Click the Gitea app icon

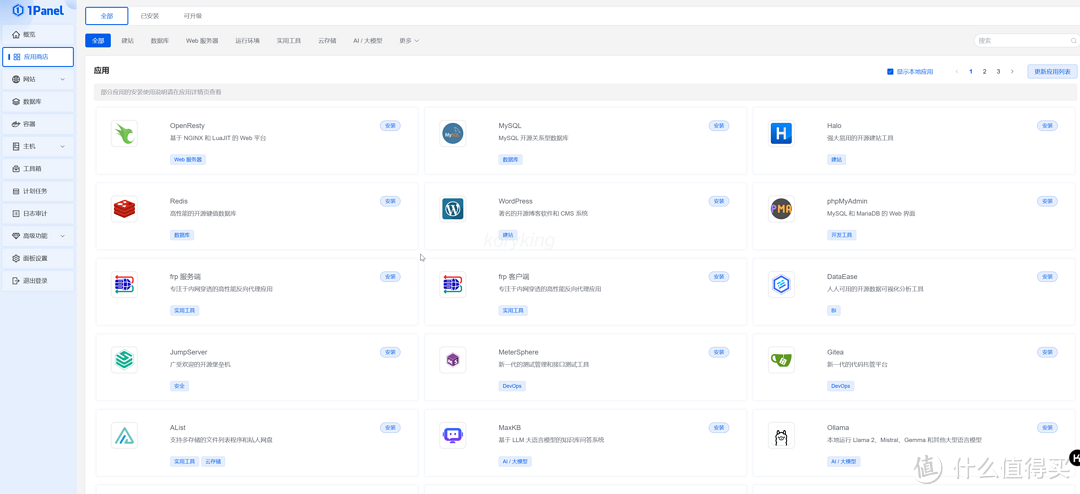781,360
